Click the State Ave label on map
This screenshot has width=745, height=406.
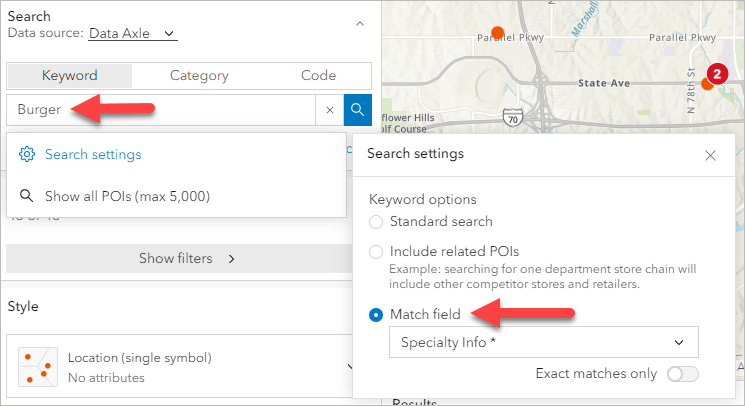(x=603, y=83)
